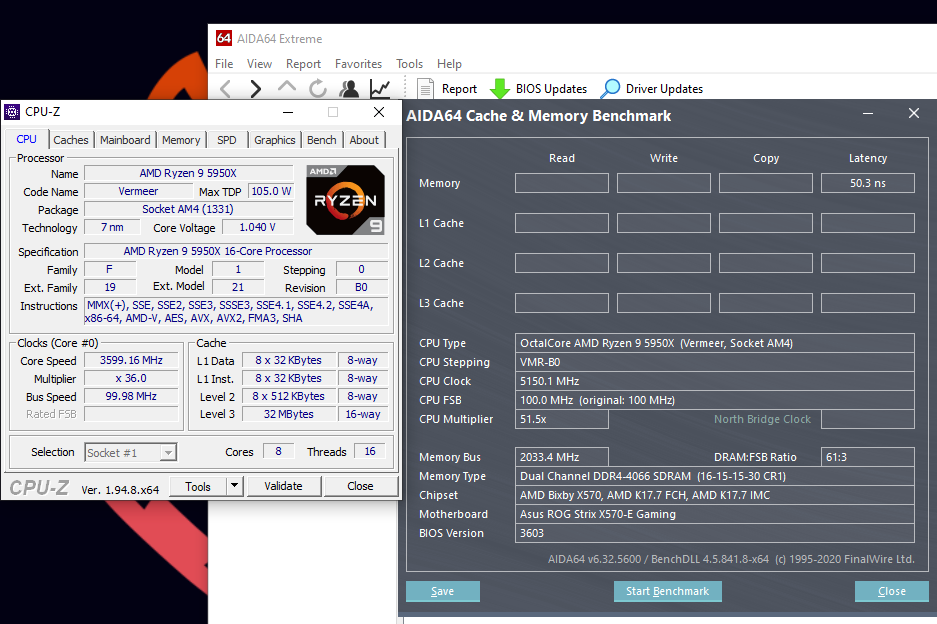Click the BIOS Updates green arrow icon

pyautogui.click(x=500, y=89)
